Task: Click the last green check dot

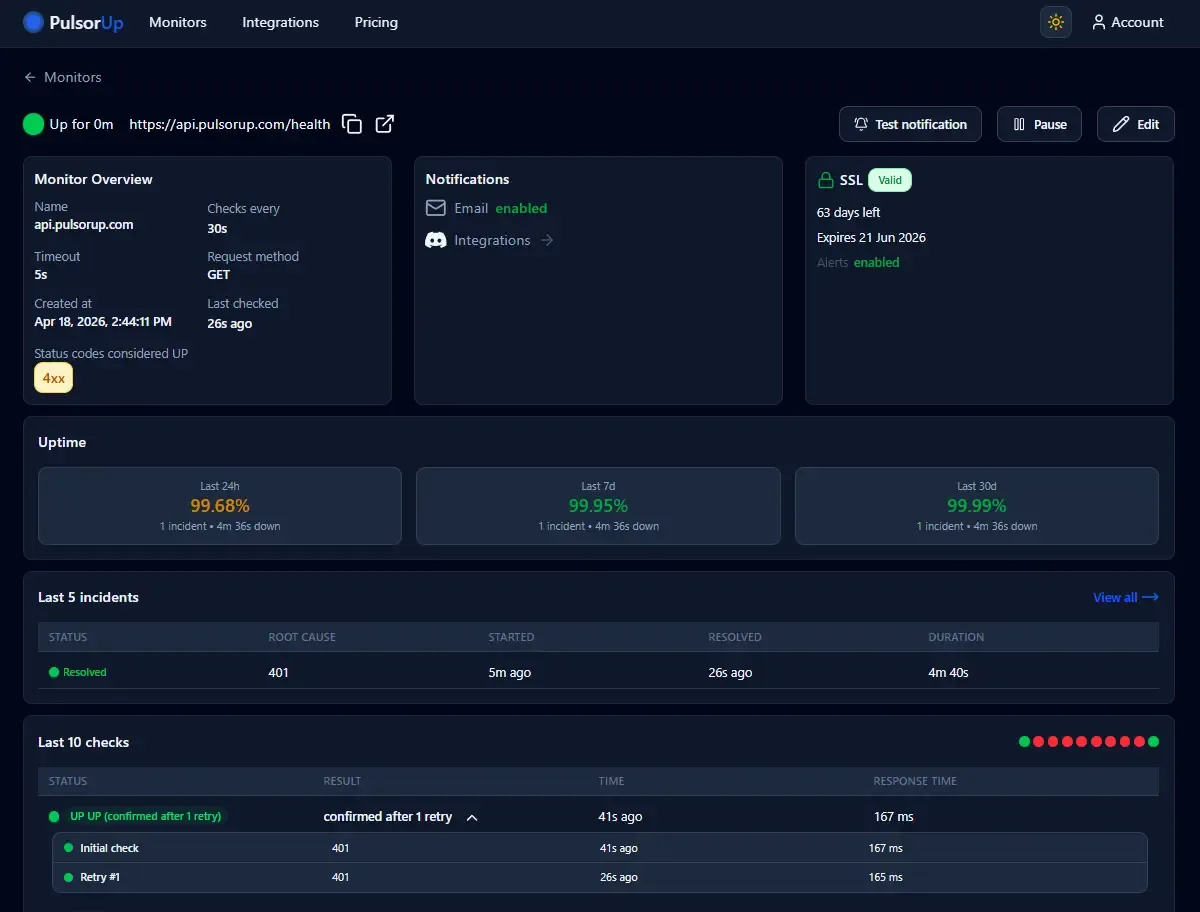Action: point(1153,742)
